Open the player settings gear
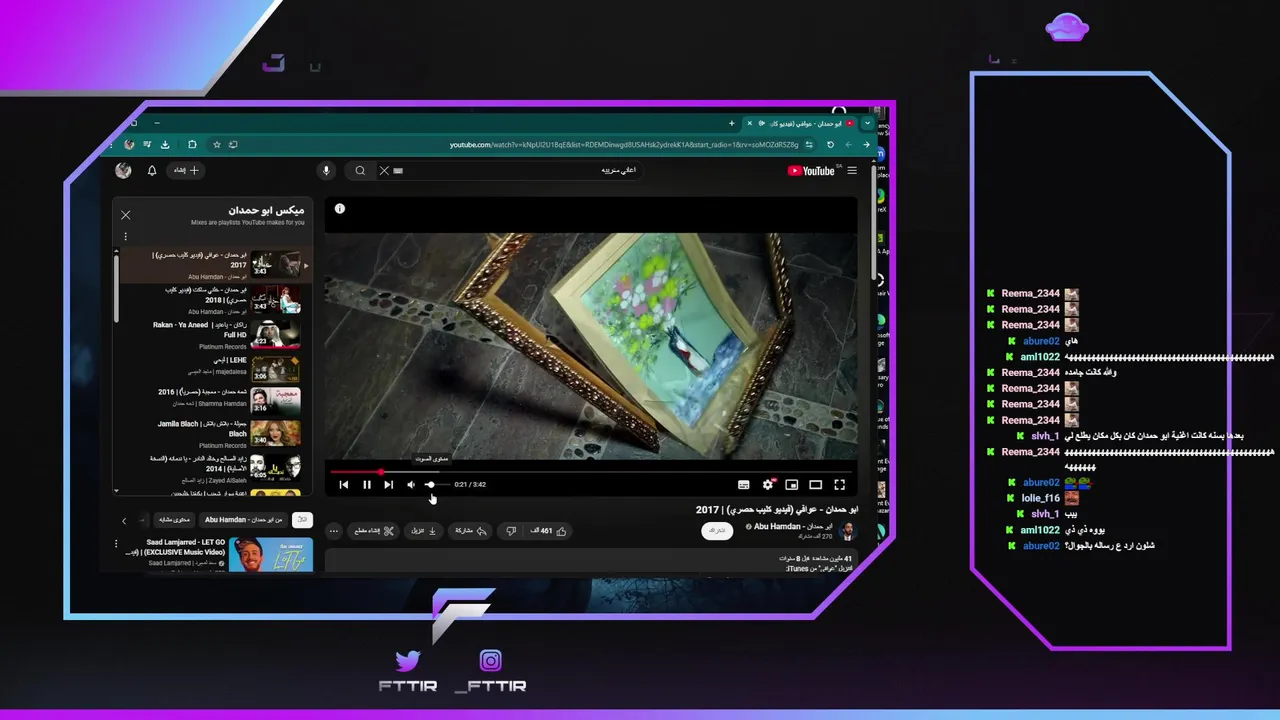 tap(768, 485)
